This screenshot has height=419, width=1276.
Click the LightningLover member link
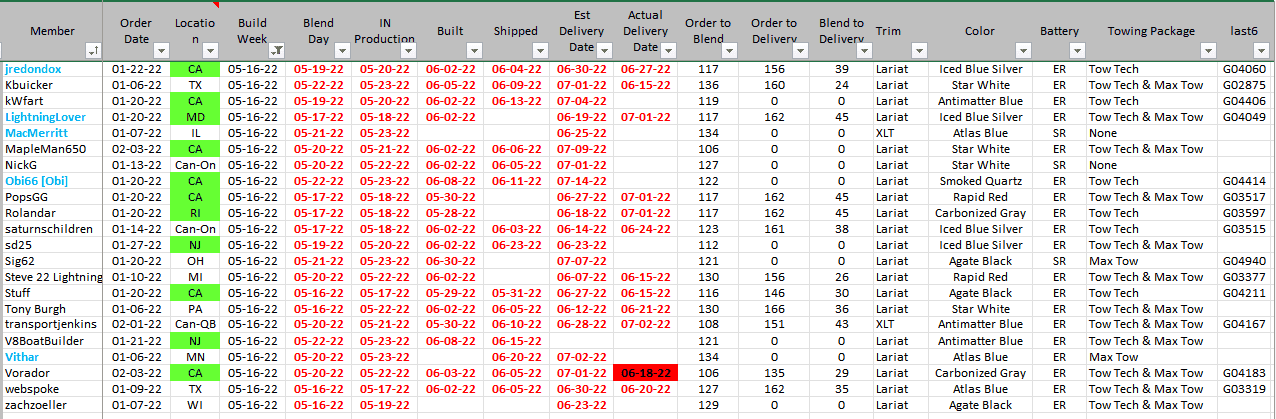(x=44, y=117)
